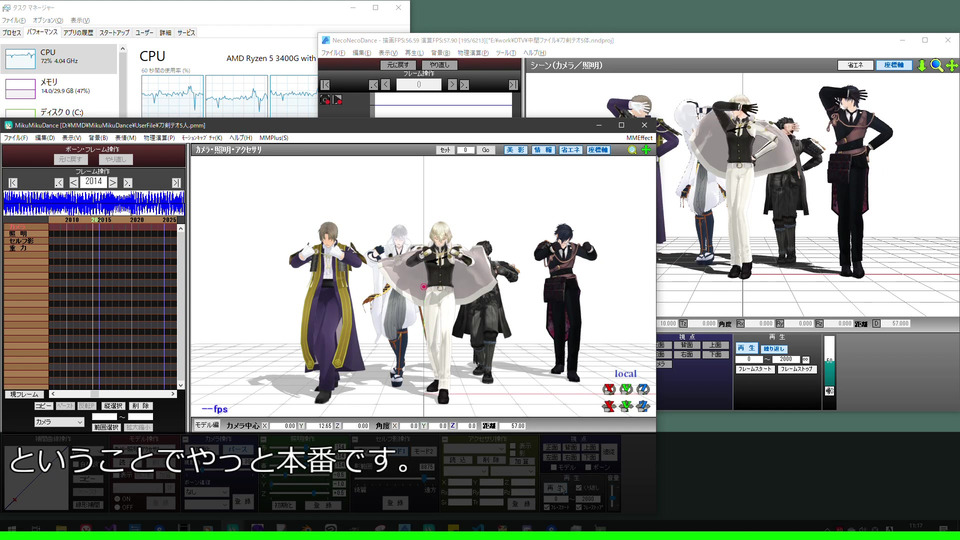Open NecoNecoDance ツール menu
The image size is (960, 540).
click(x=506, y=53)
